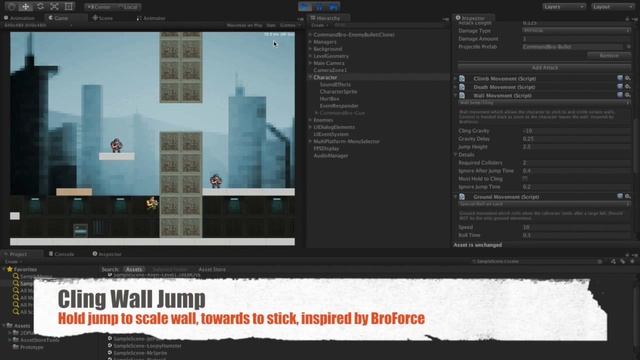Viewport: 640px width, 360px height.
Task: Select AudioManager in Hierarchy
Action: pyautogui.click(x=331, y=156)
